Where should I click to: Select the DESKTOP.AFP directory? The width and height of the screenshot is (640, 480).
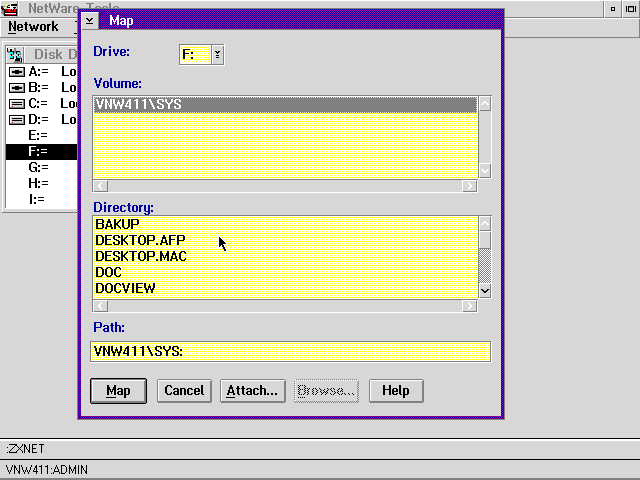point(285,240)
